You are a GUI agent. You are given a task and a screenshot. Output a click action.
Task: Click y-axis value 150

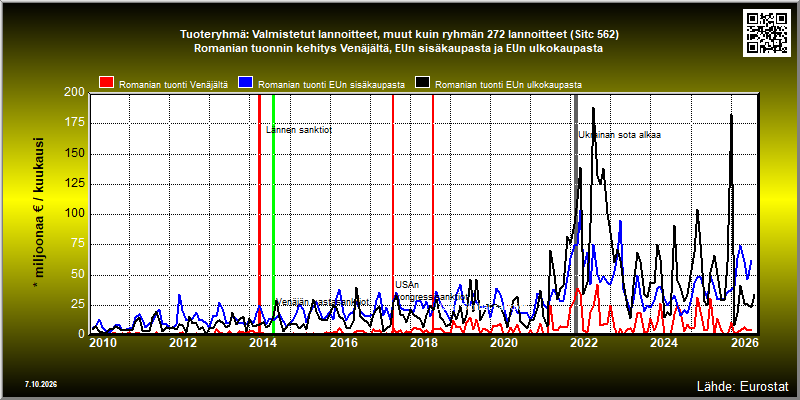pos(75,154)
